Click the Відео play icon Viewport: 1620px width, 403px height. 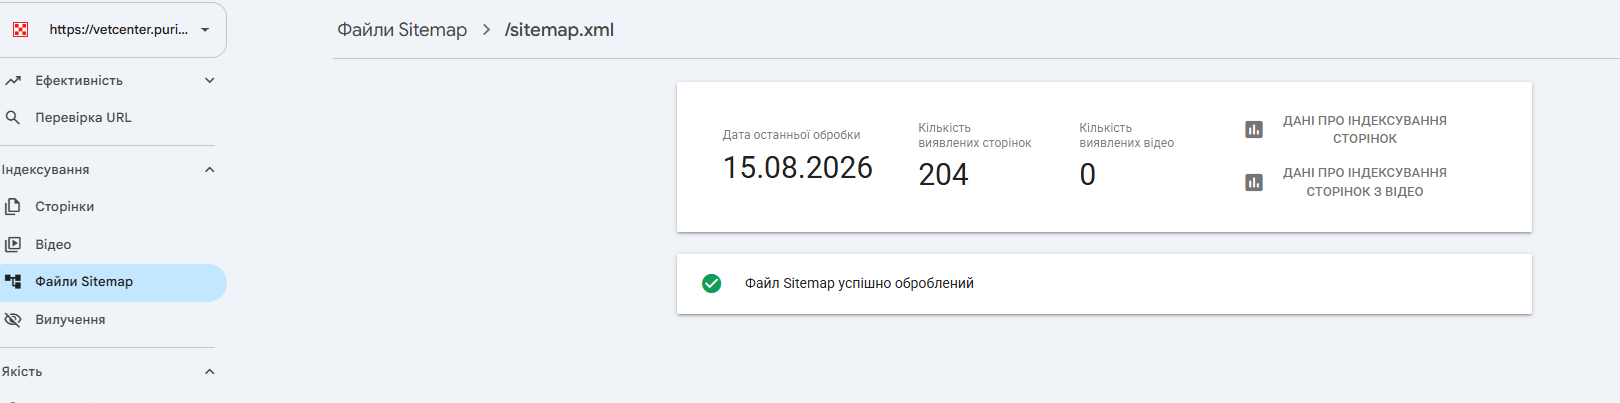(x=12, y=244)
